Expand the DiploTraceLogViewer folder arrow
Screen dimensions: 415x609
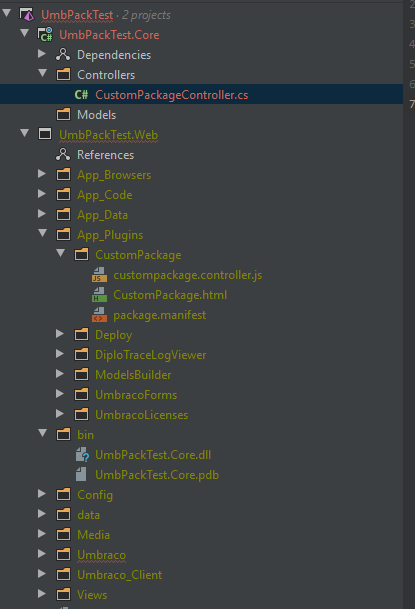[60, 353]
